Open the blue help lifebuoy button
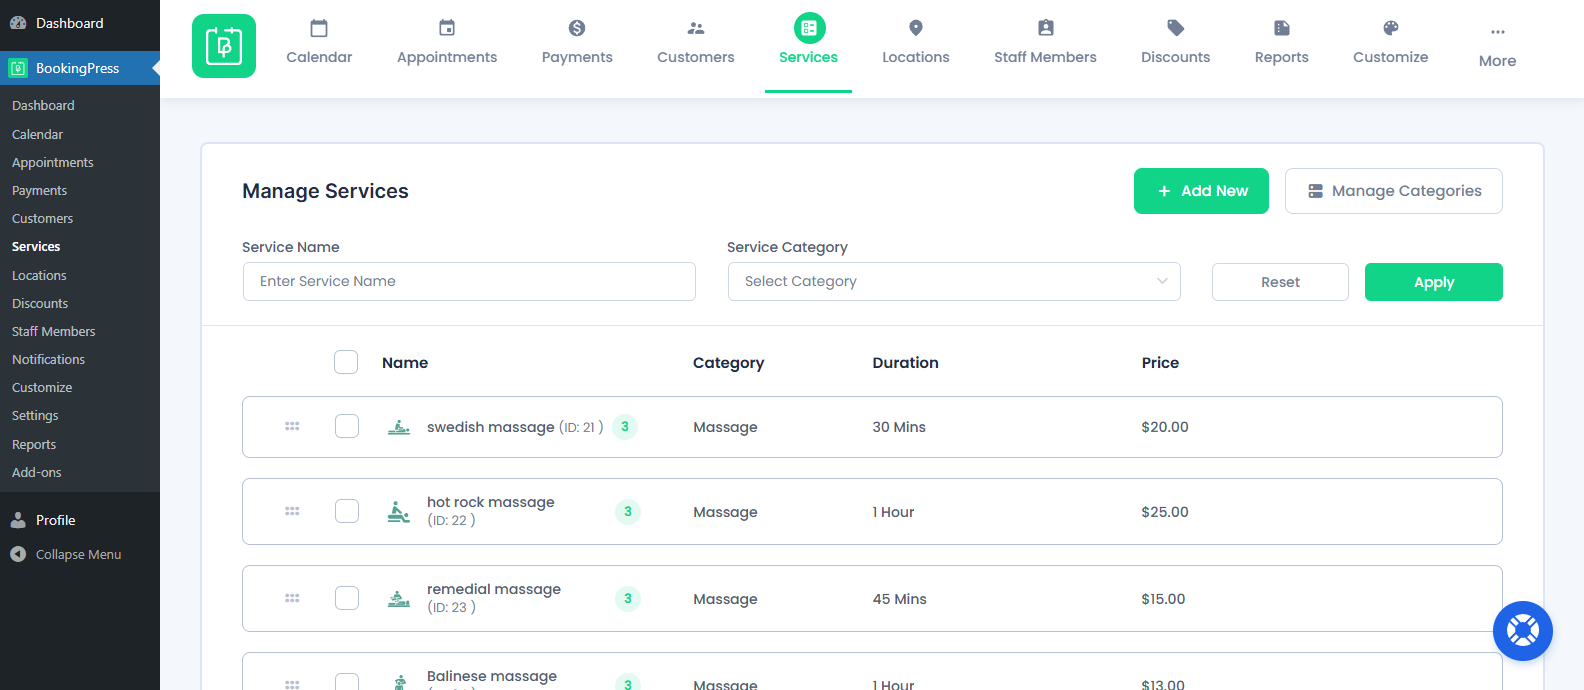 pos(1522,631)
